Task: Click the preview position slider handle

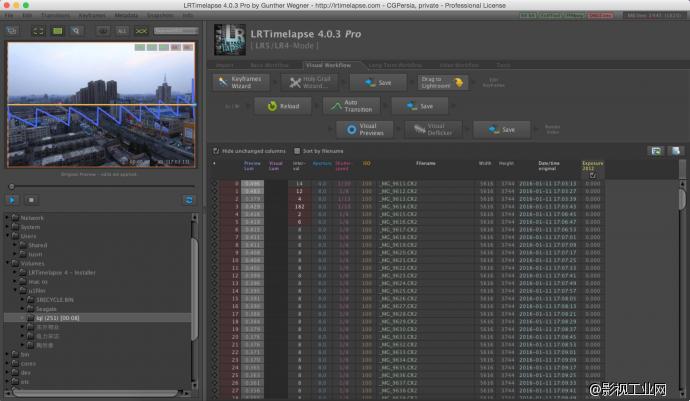Action: 12,187
